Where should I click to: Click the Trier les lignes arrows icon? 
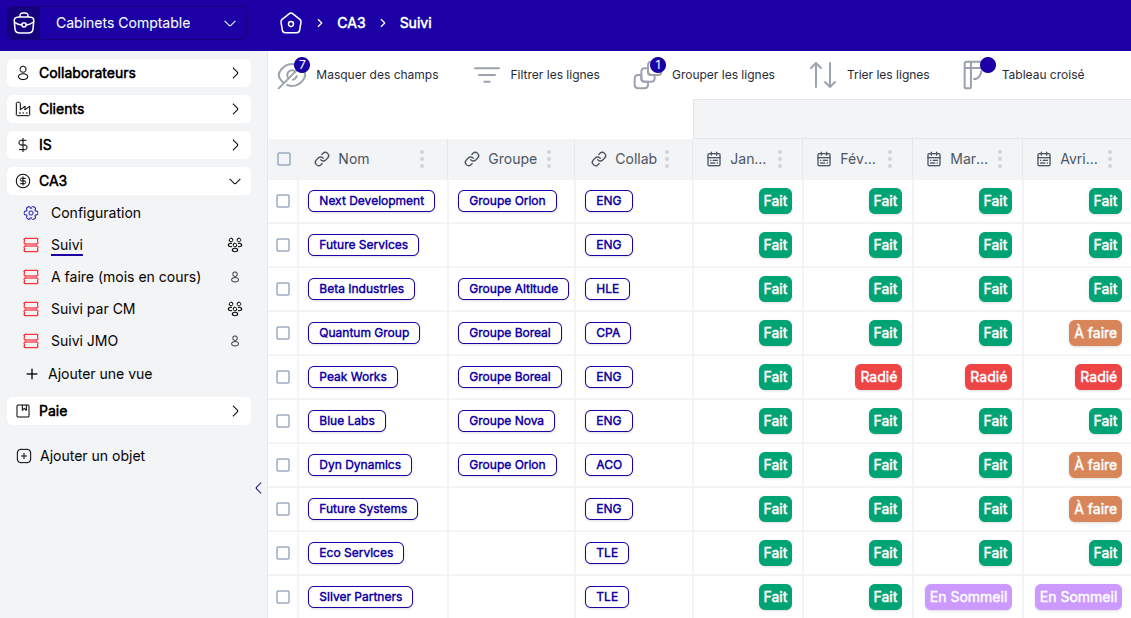click(823, 75)
